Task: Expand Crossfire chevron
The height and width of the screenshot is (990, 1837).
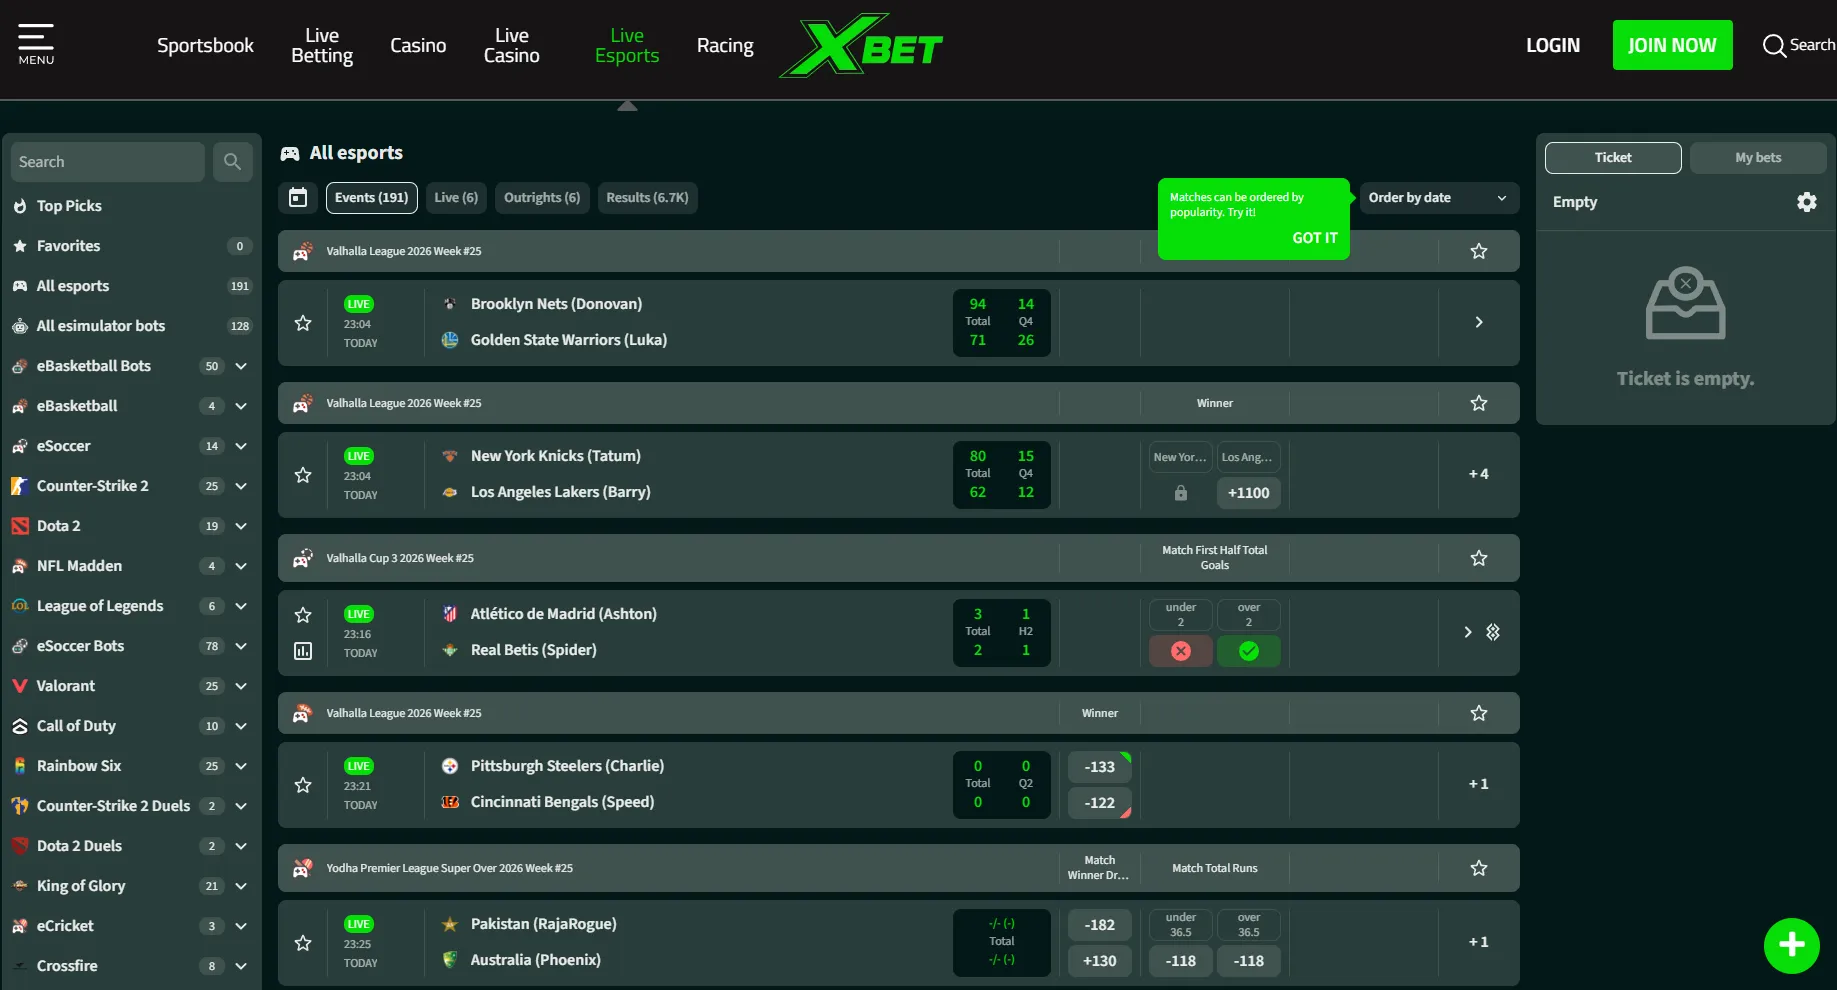Action: pyautogui.click(x=241, y=966)
